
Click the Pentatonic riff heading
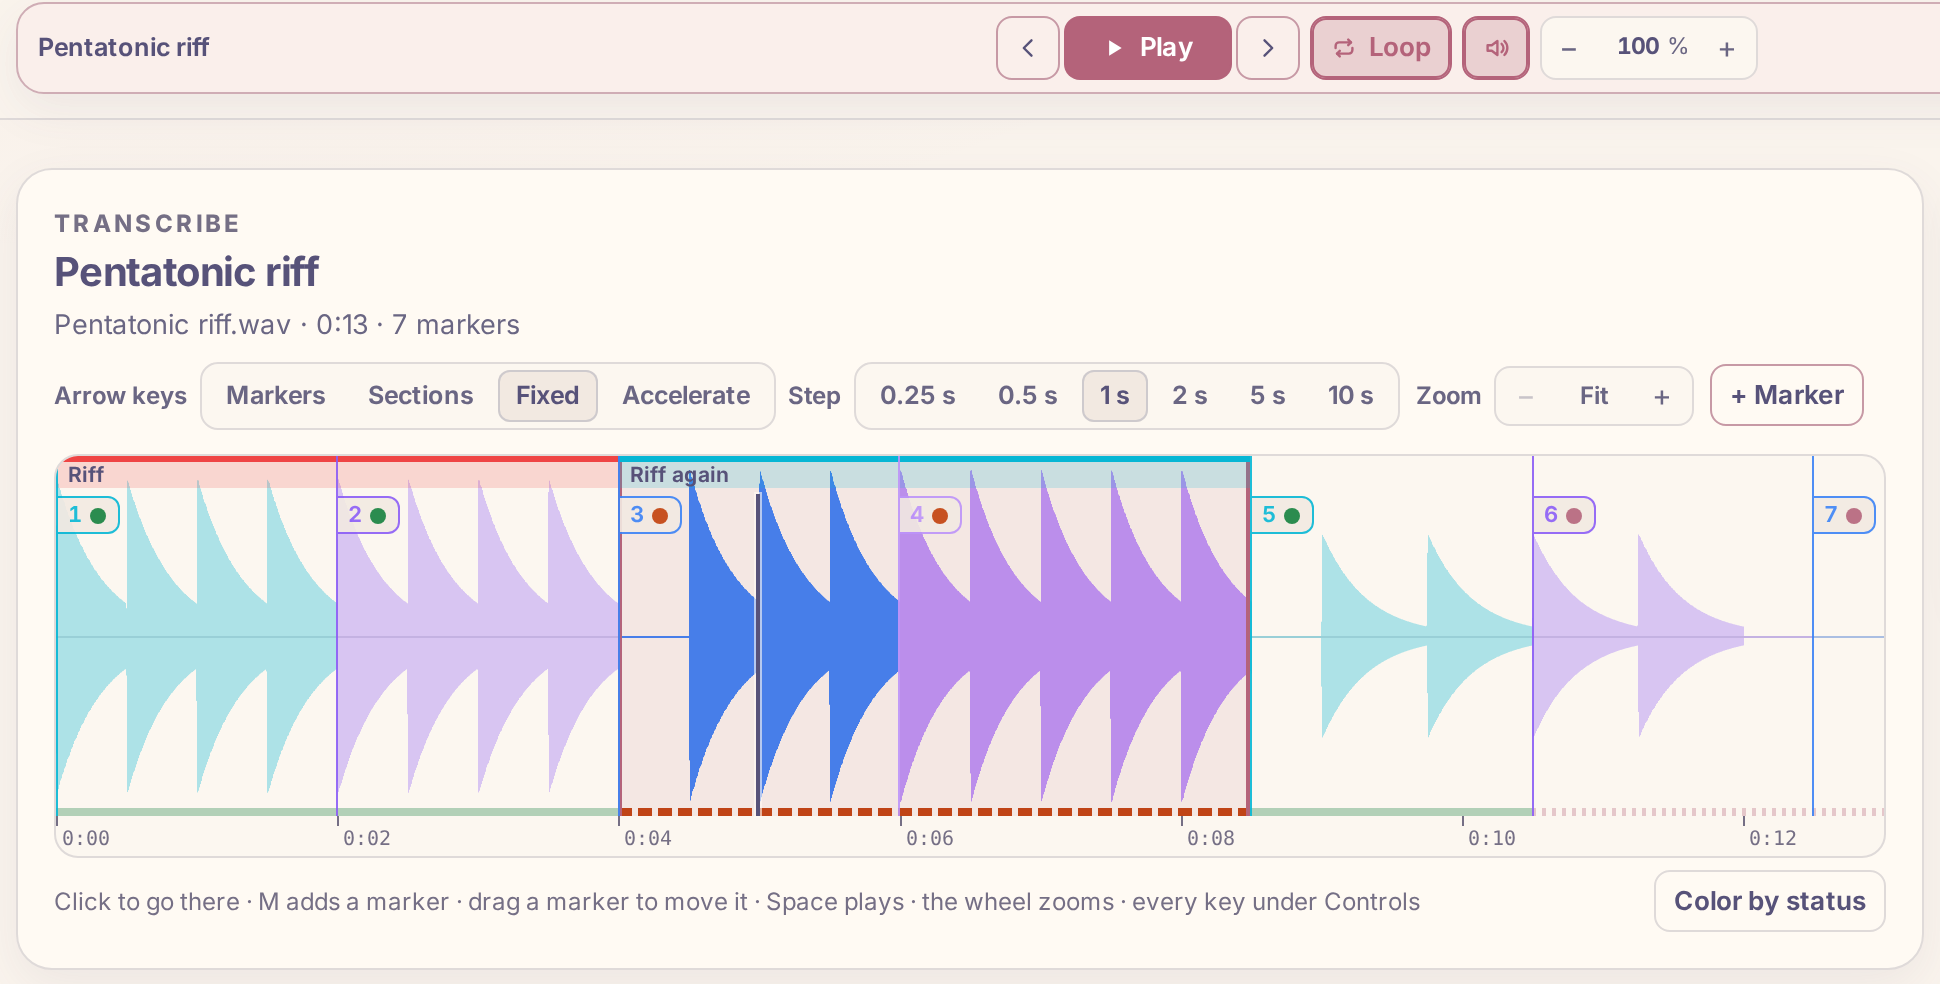point(187,272)
